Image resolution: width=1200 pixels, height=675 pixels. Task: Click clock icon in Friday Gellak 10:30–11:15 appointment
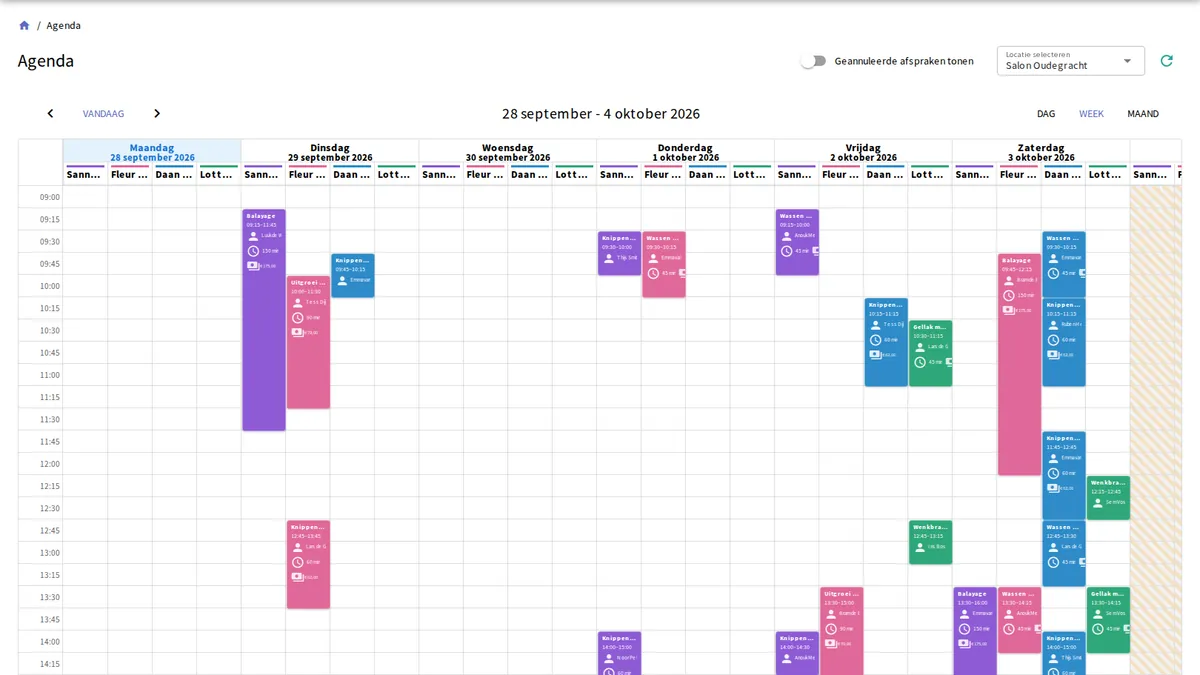coord(919,362)
